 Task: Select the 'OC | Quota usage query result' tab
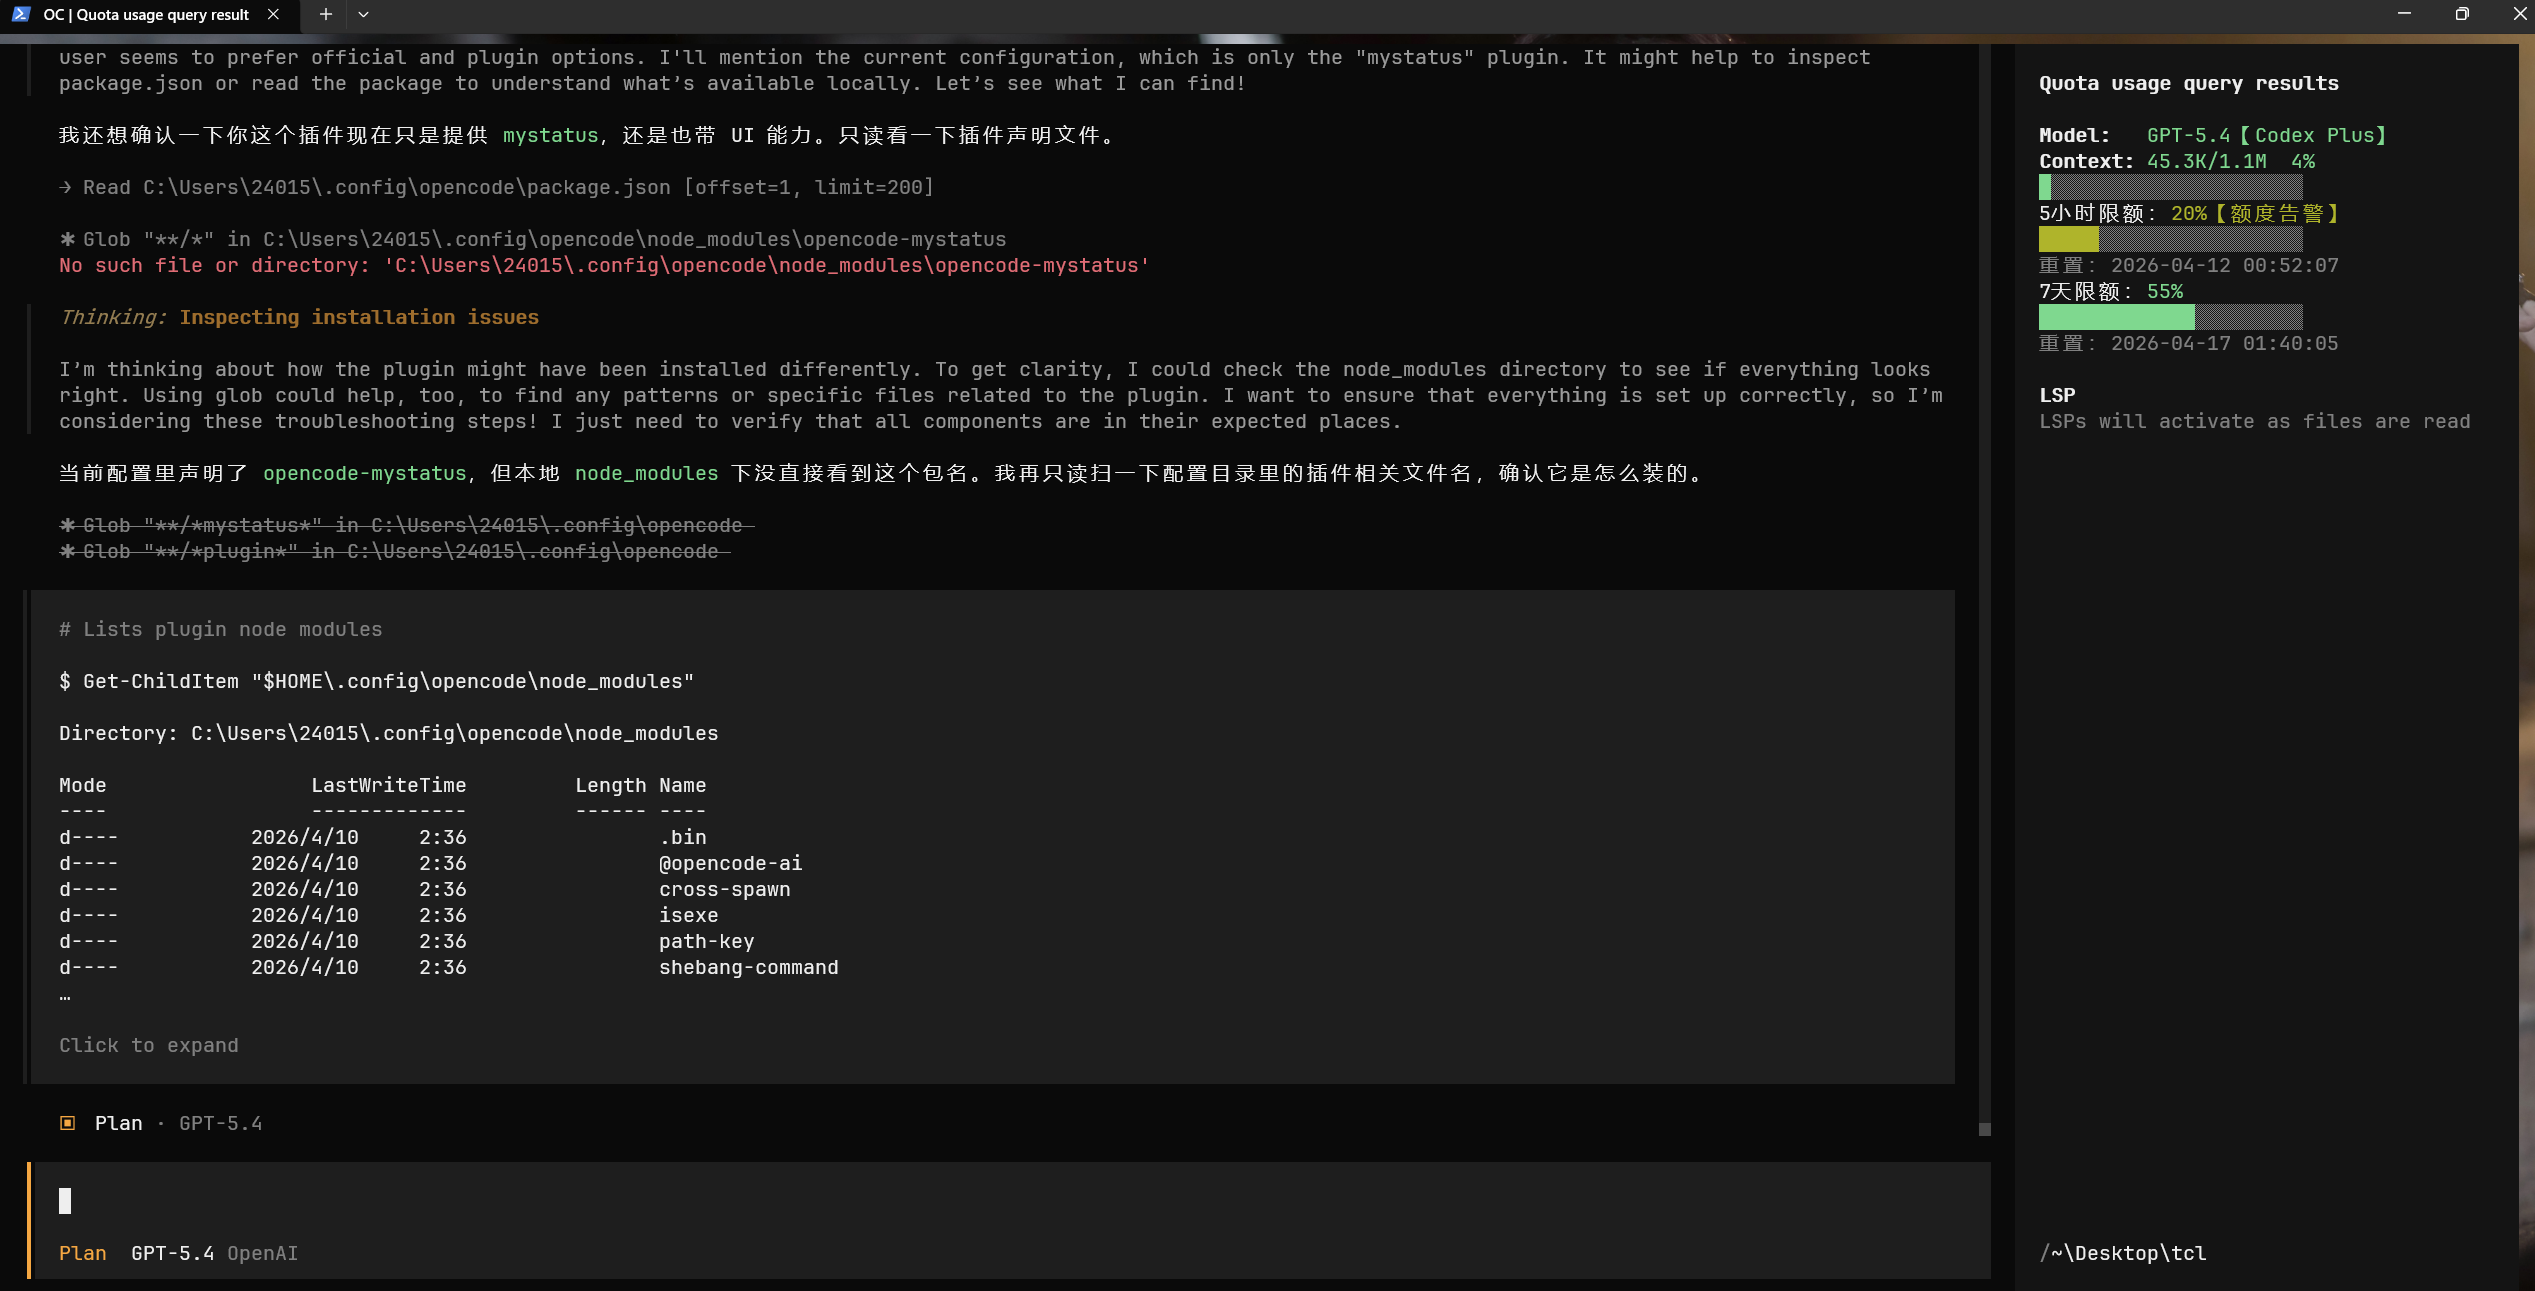[x=150, y=14]
